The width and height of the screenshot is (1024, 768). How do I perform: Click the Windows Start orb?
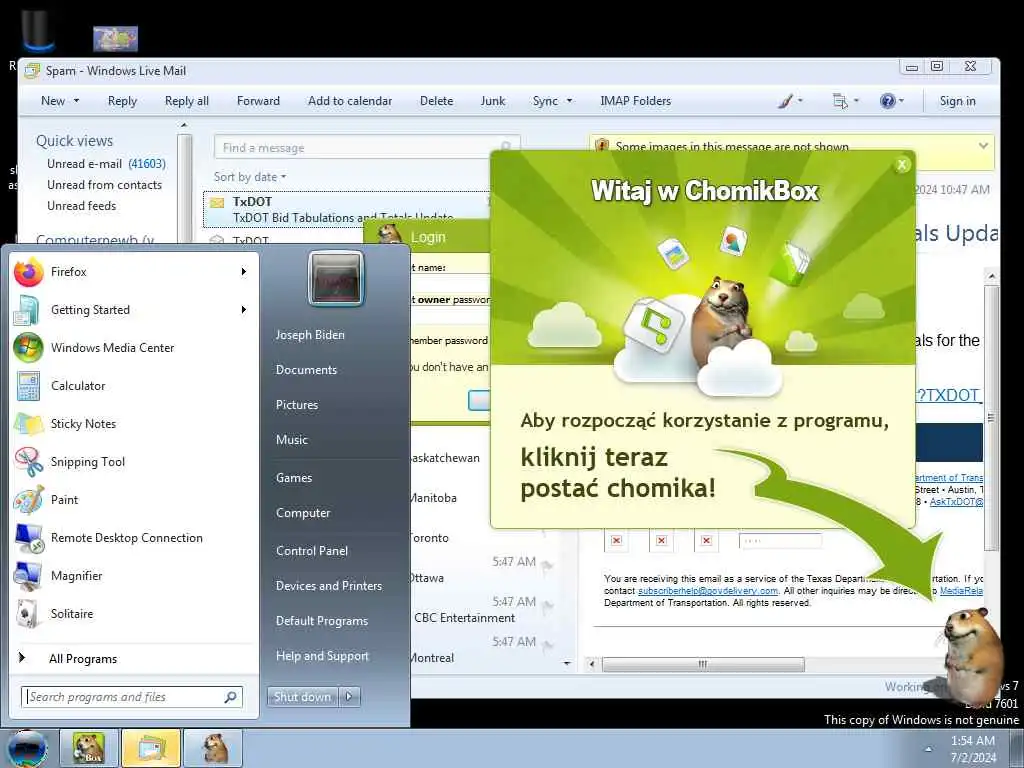(x=27, y=748)
